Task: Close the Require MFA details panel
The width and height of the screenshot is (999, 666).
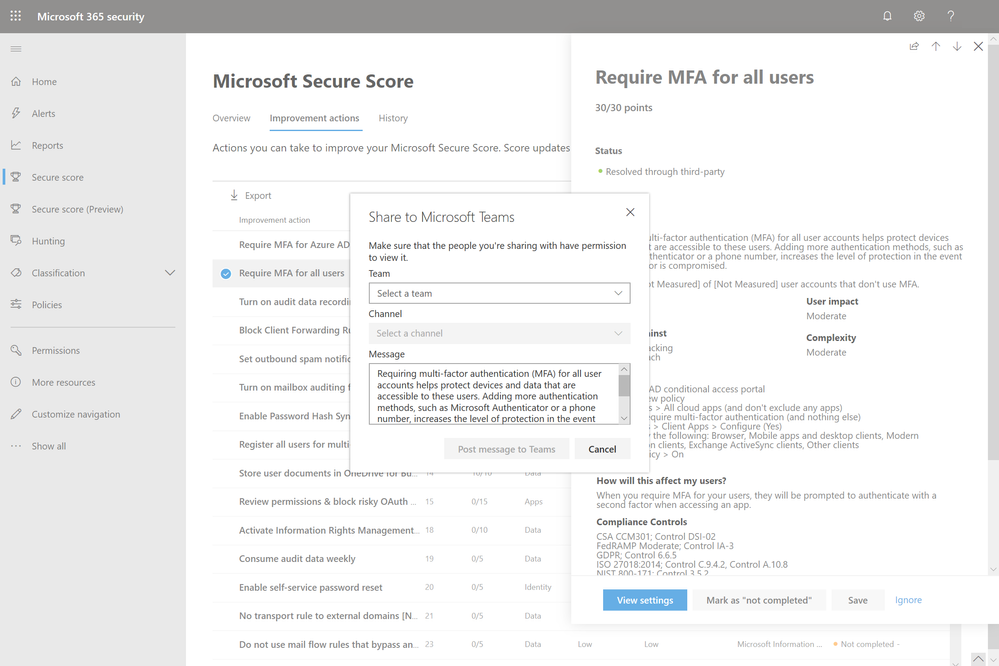Action: pos(979,47)
